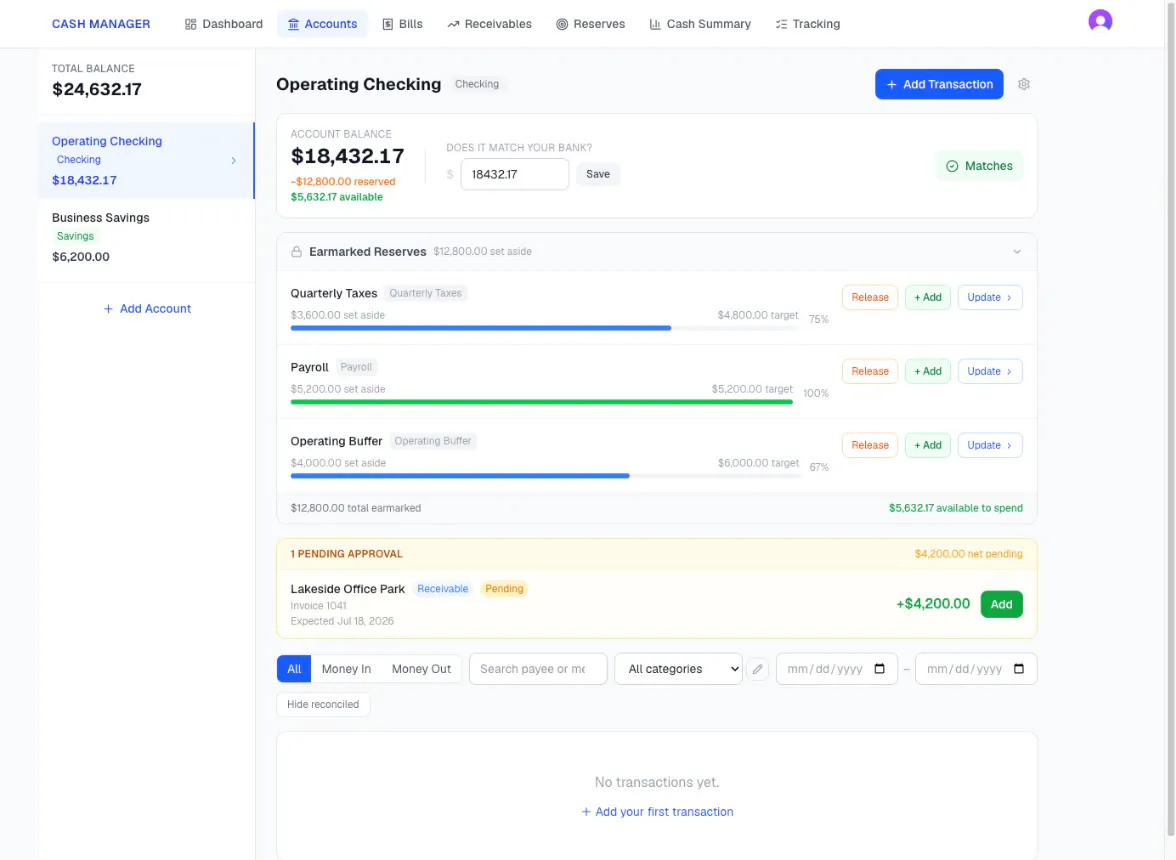View the Cash Summary tab
Screen dimensions: 1176x860
(x=700, y=24)
